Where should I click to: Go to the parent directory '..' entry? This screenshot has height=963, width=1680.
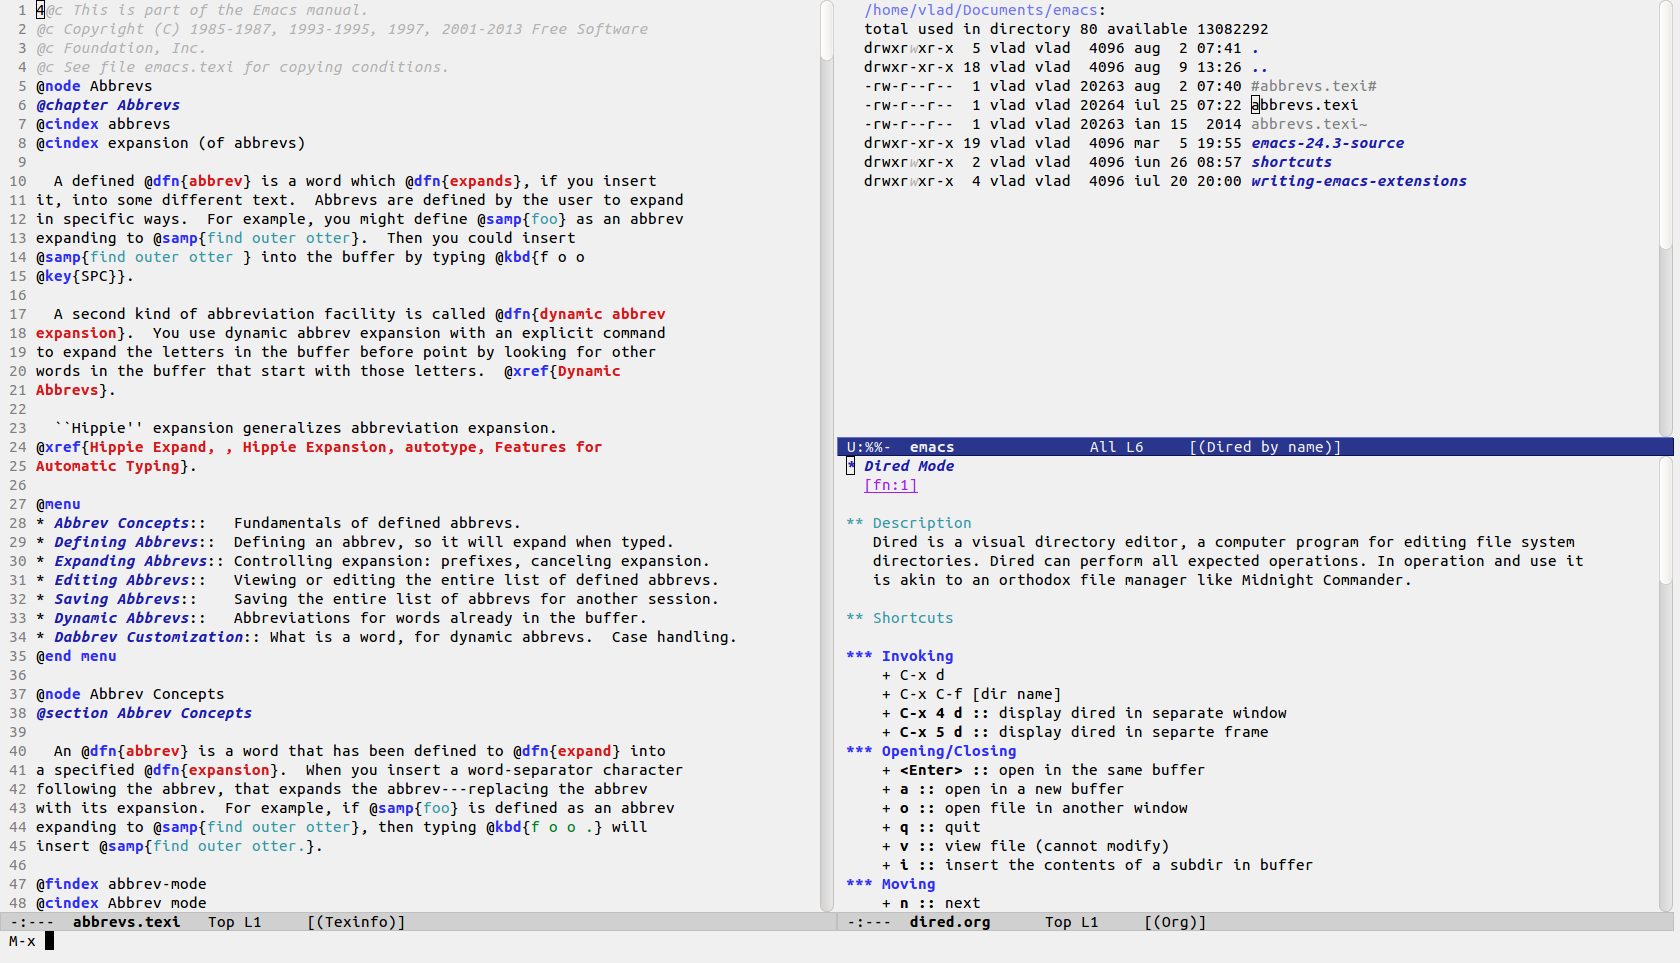coord(1260,67)
